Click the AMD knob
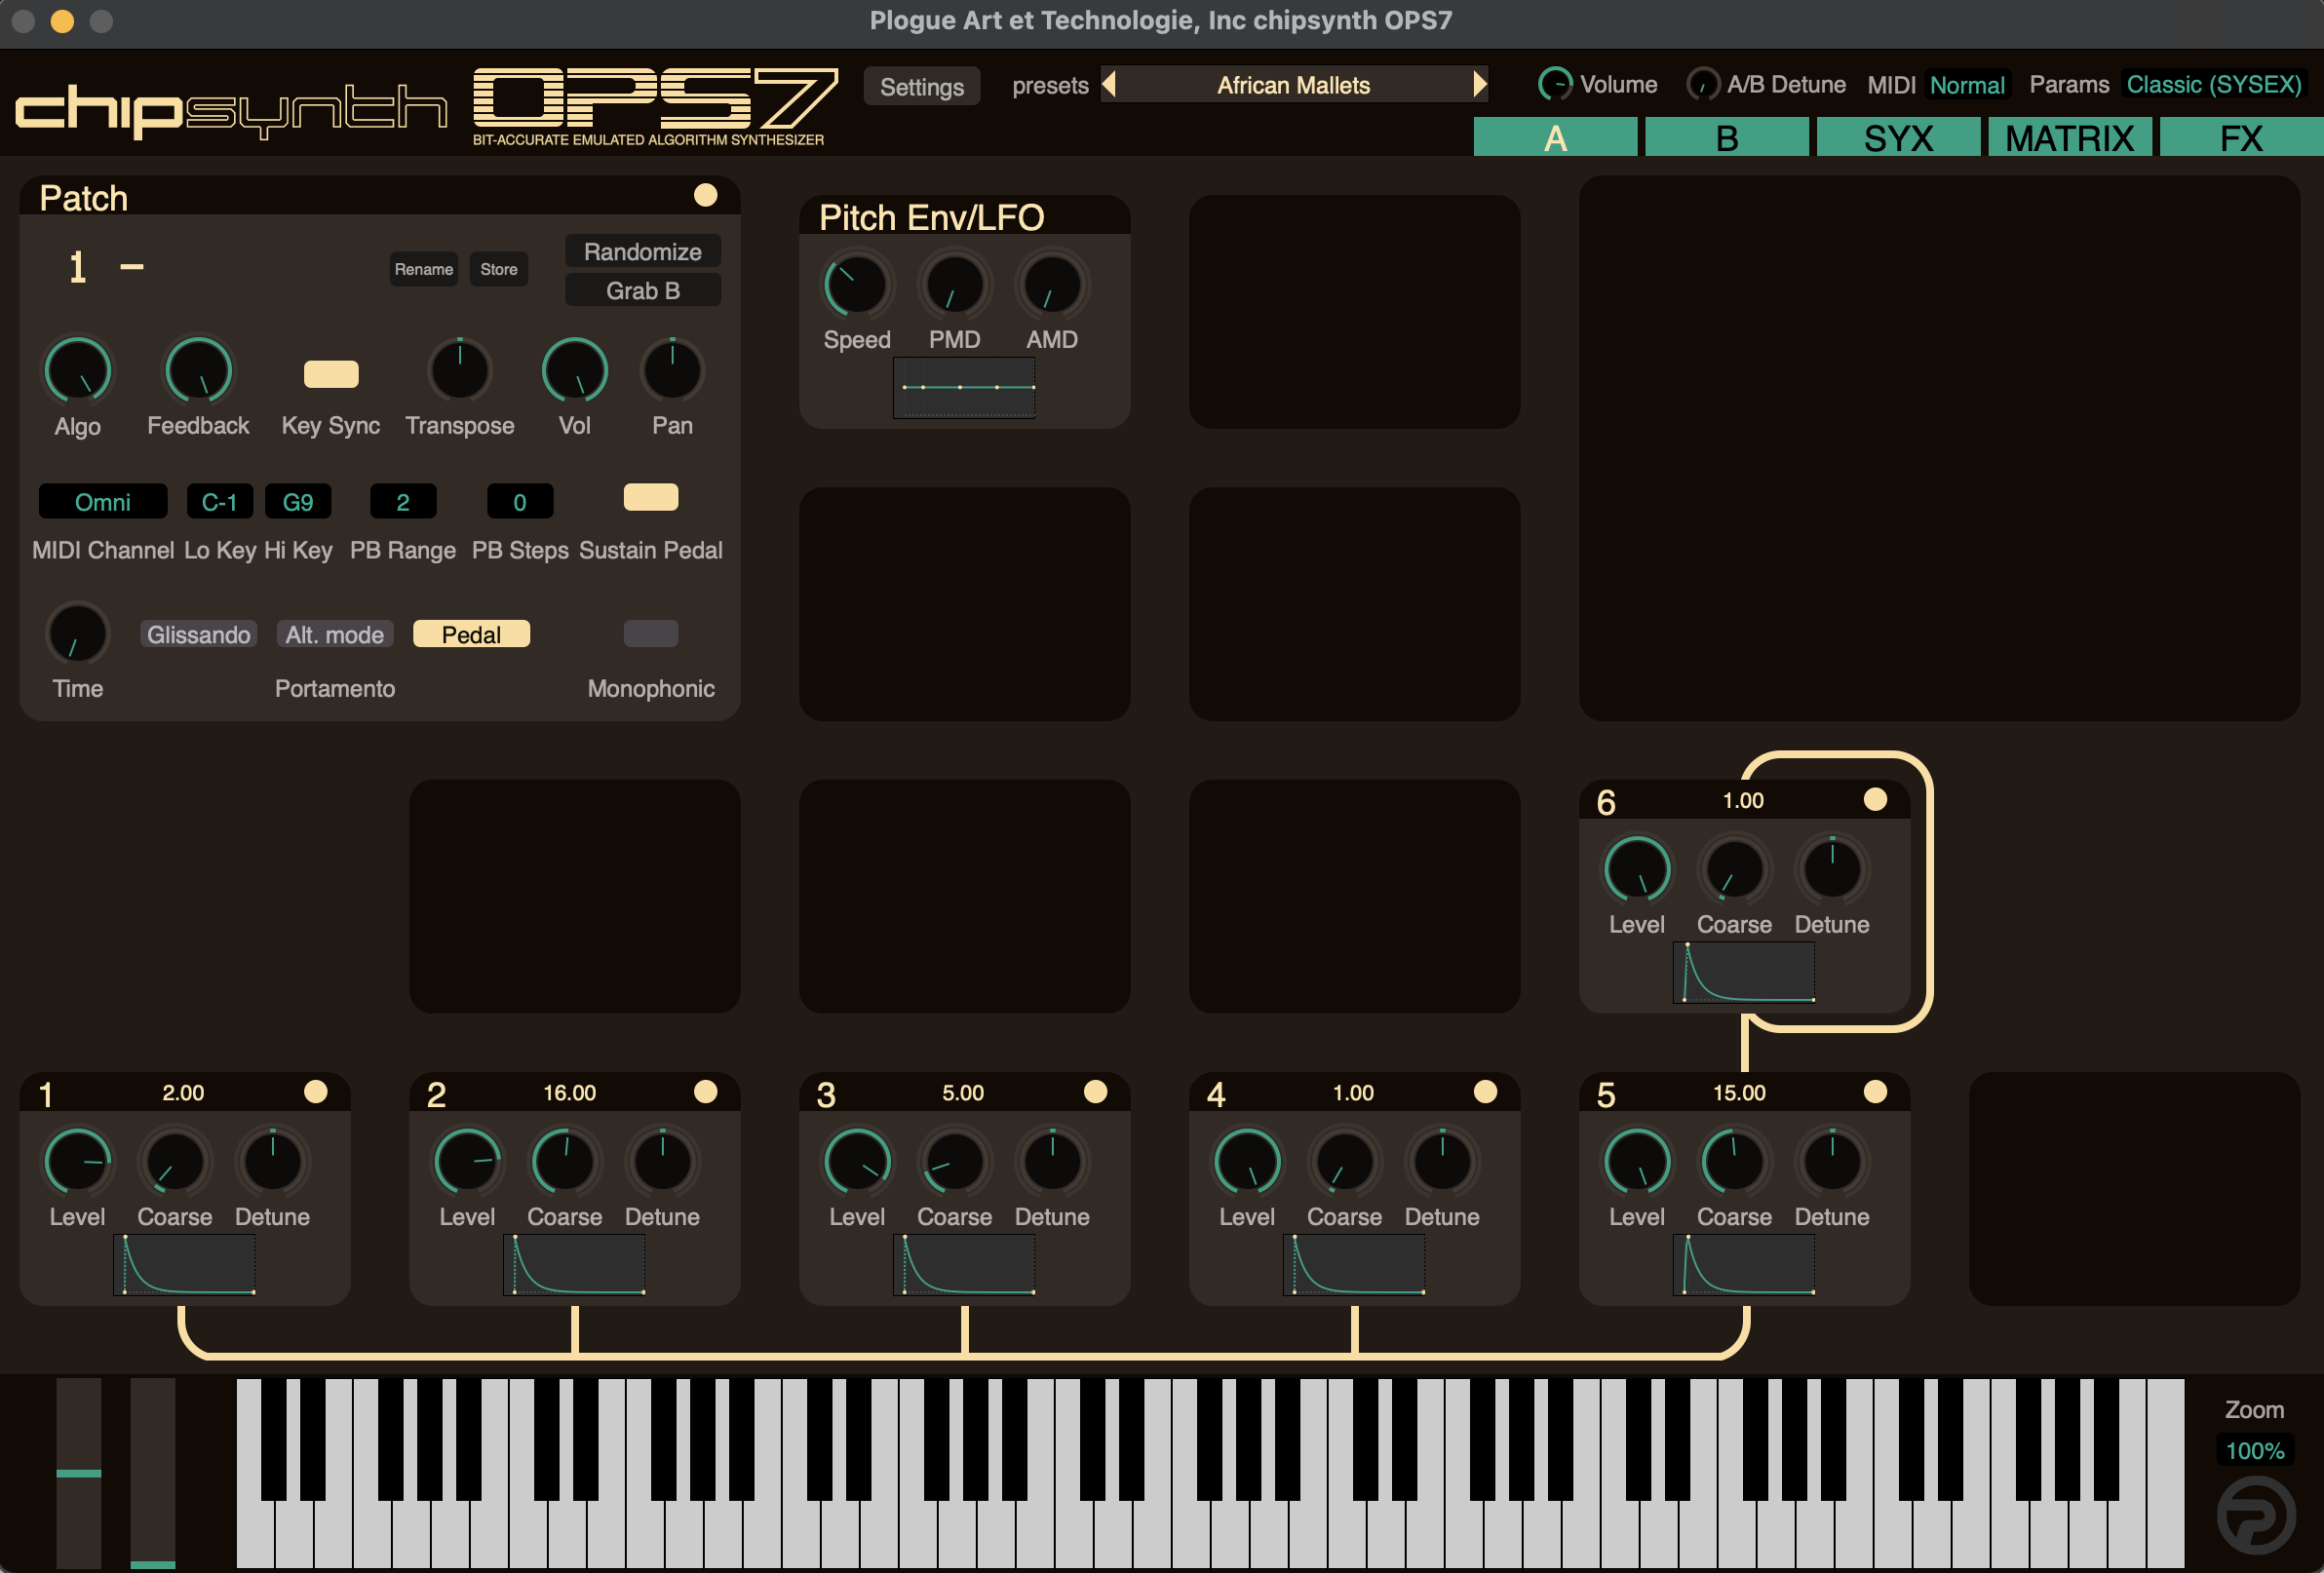Screen dimensions: 2324x1573 point(1052,285)
